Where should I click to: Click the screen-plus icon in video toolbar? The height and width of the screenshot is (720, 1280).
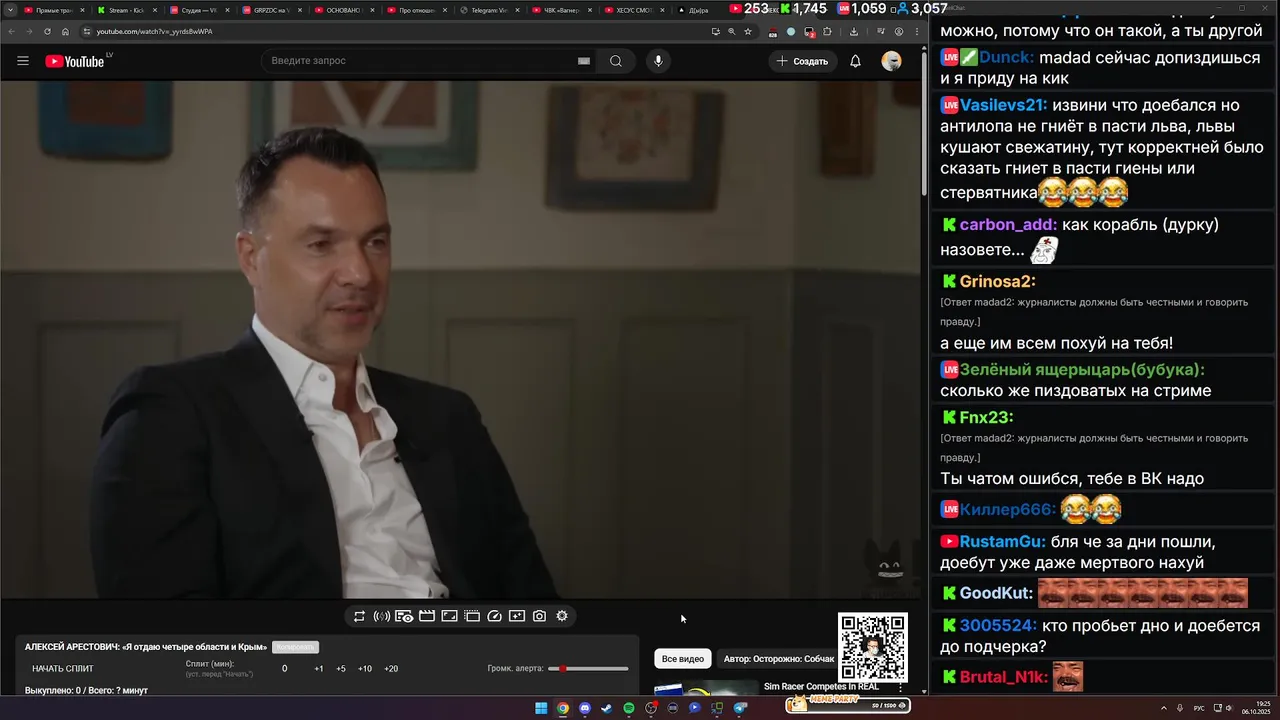(x=517, y=616)
